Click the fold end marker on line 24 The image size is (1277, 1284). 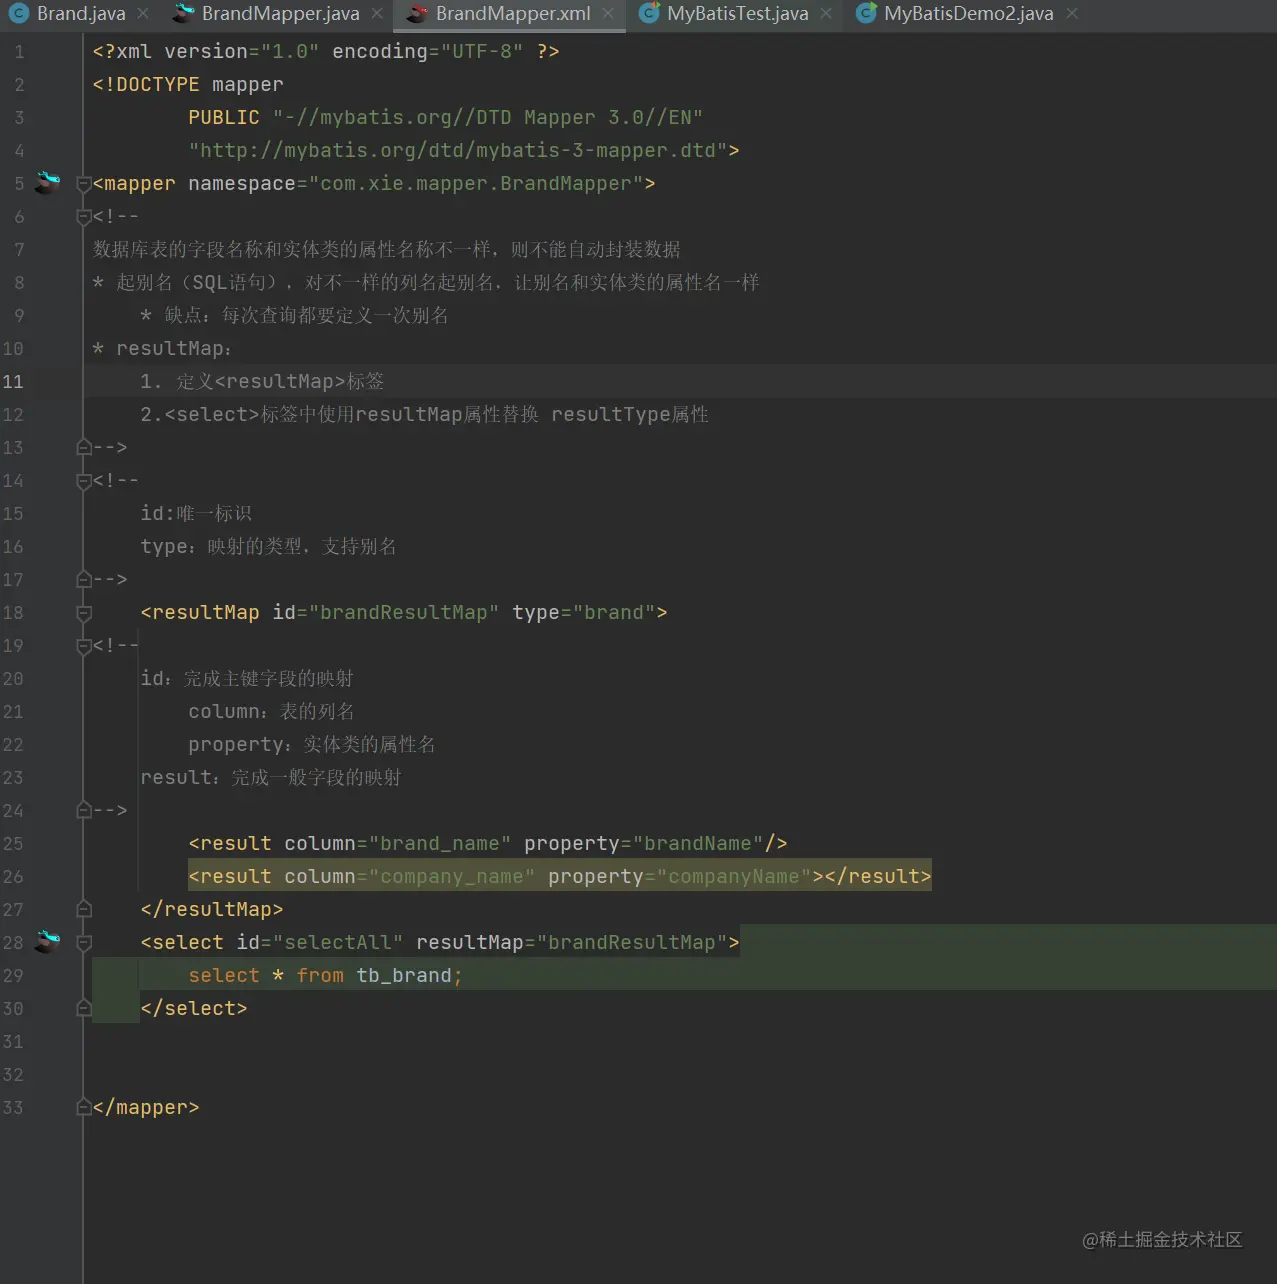click(84, 810)
